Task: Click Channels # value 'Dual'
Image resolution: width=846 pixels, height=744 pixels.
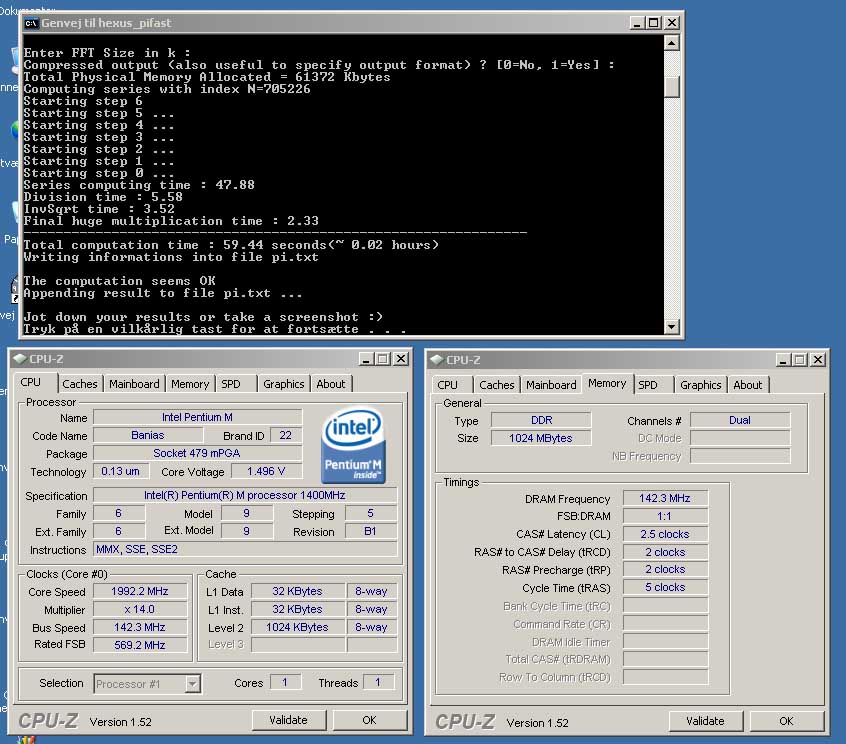Action: [x=740, y=420]
